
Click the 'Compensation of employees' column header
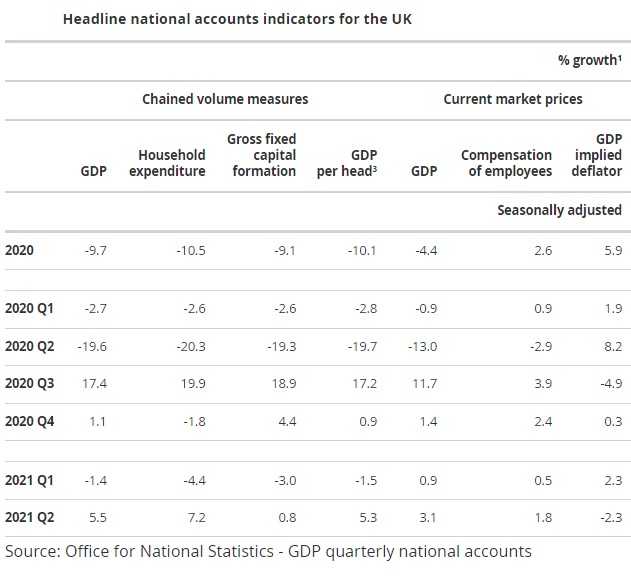pos(506,163)
